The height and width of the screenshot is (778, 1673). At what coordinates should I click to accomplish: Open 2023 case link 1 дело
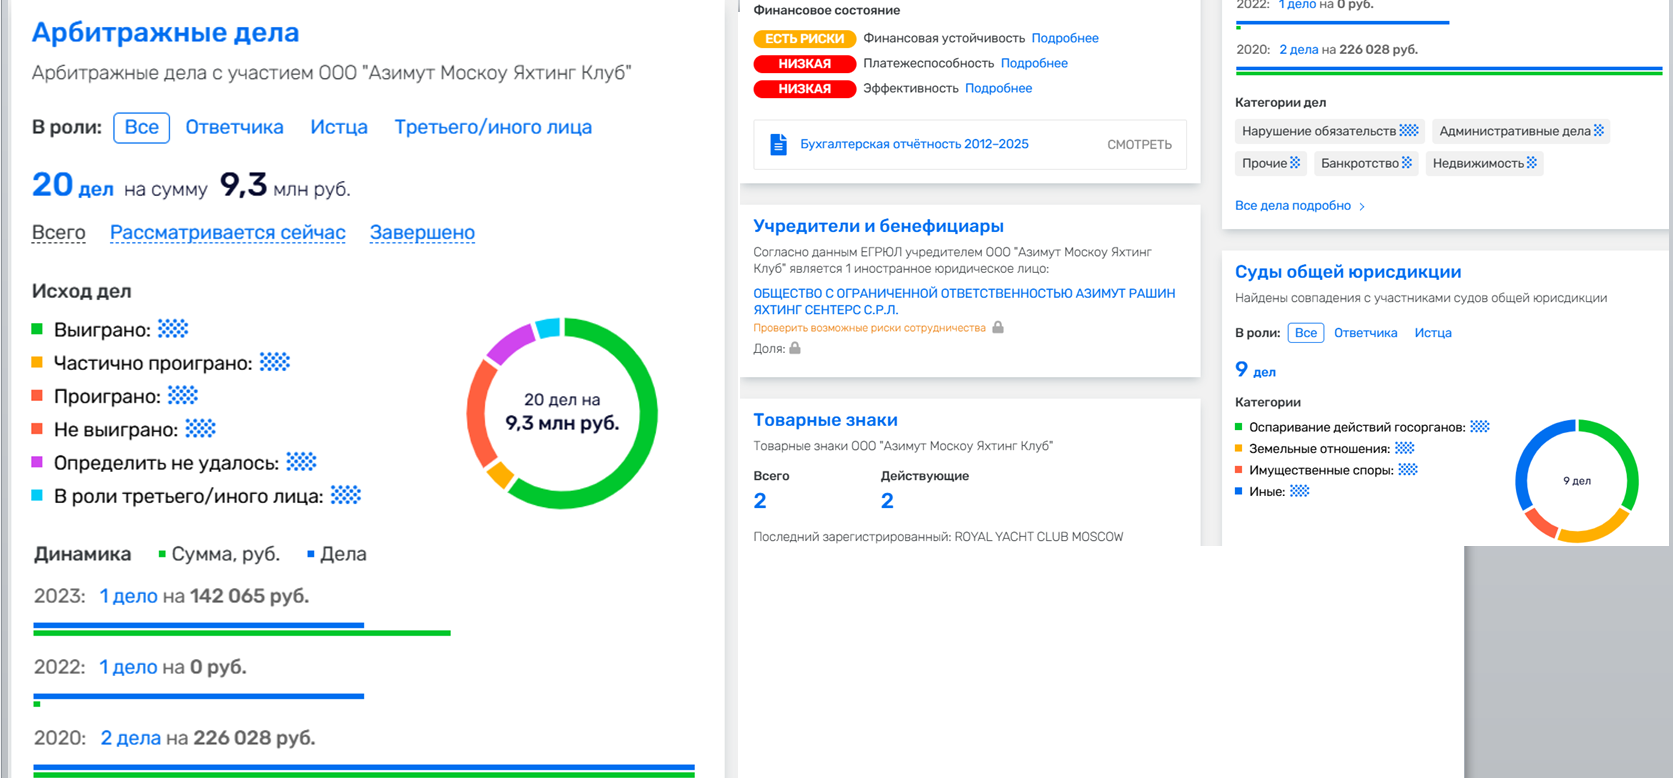[x=128, y=596]
